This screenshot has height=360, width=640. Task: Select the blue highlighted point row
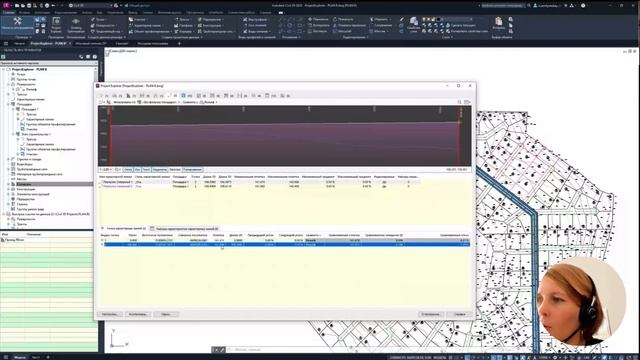click(x=287, y=244)
